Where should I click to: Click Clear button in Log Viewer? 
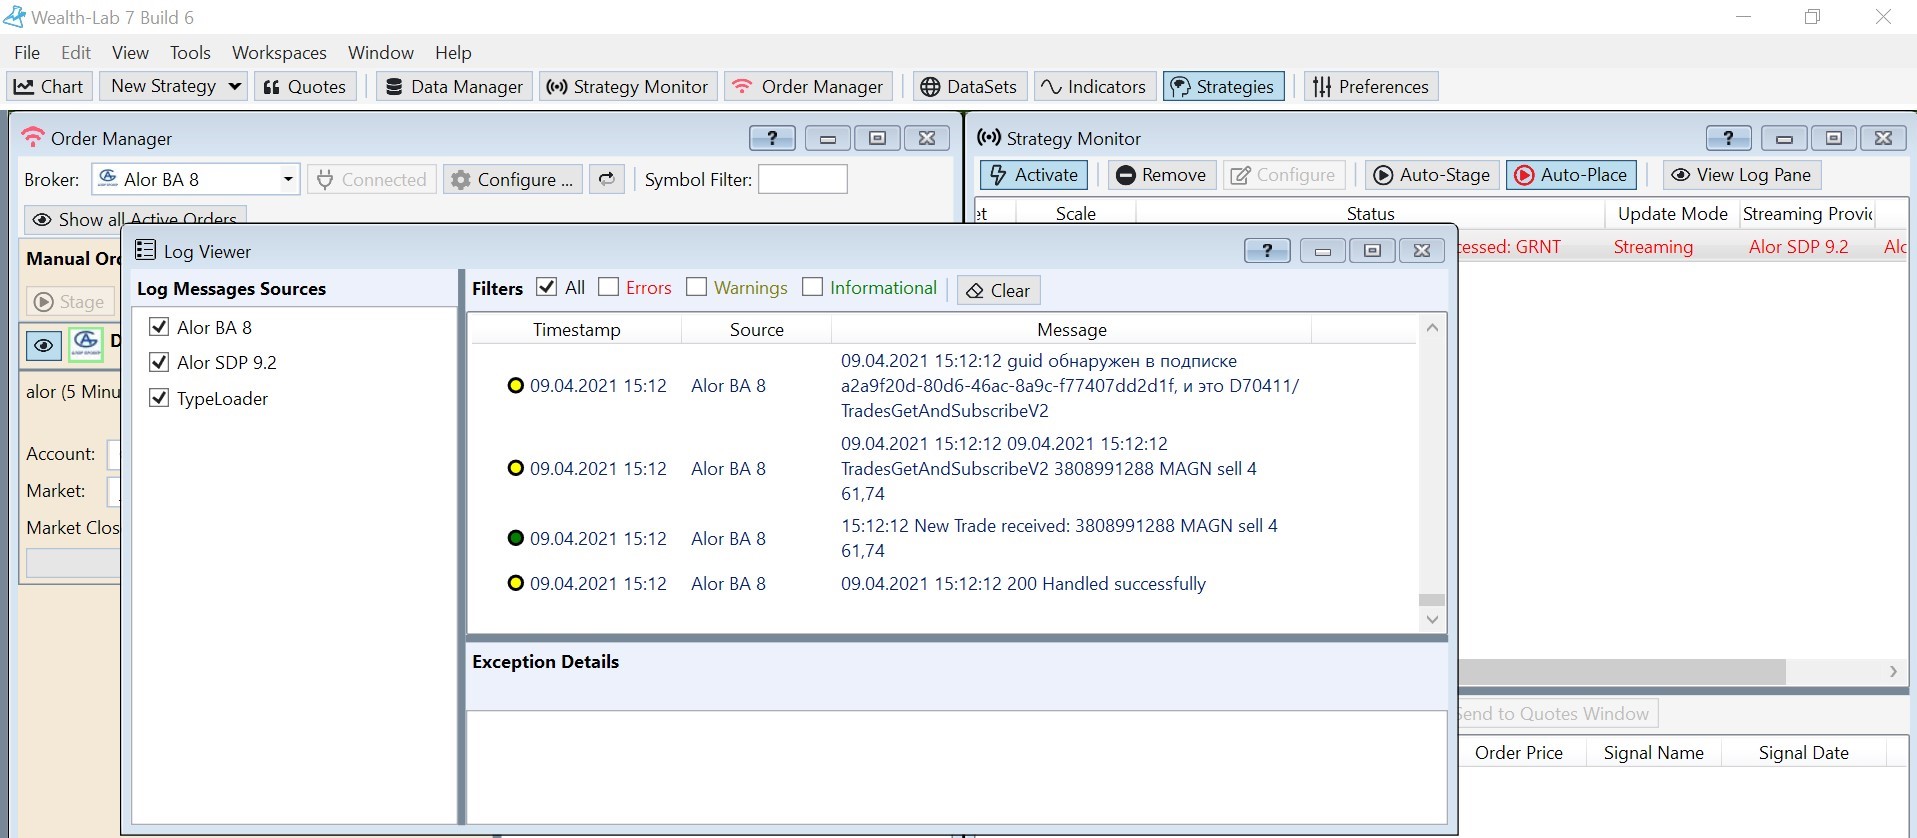click(x=998, y=290)
